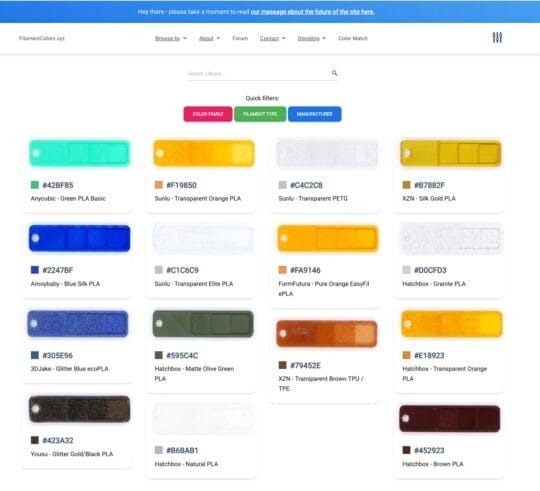Open the Forum page
Screen dimensions: 540x491
pos(240,38)
